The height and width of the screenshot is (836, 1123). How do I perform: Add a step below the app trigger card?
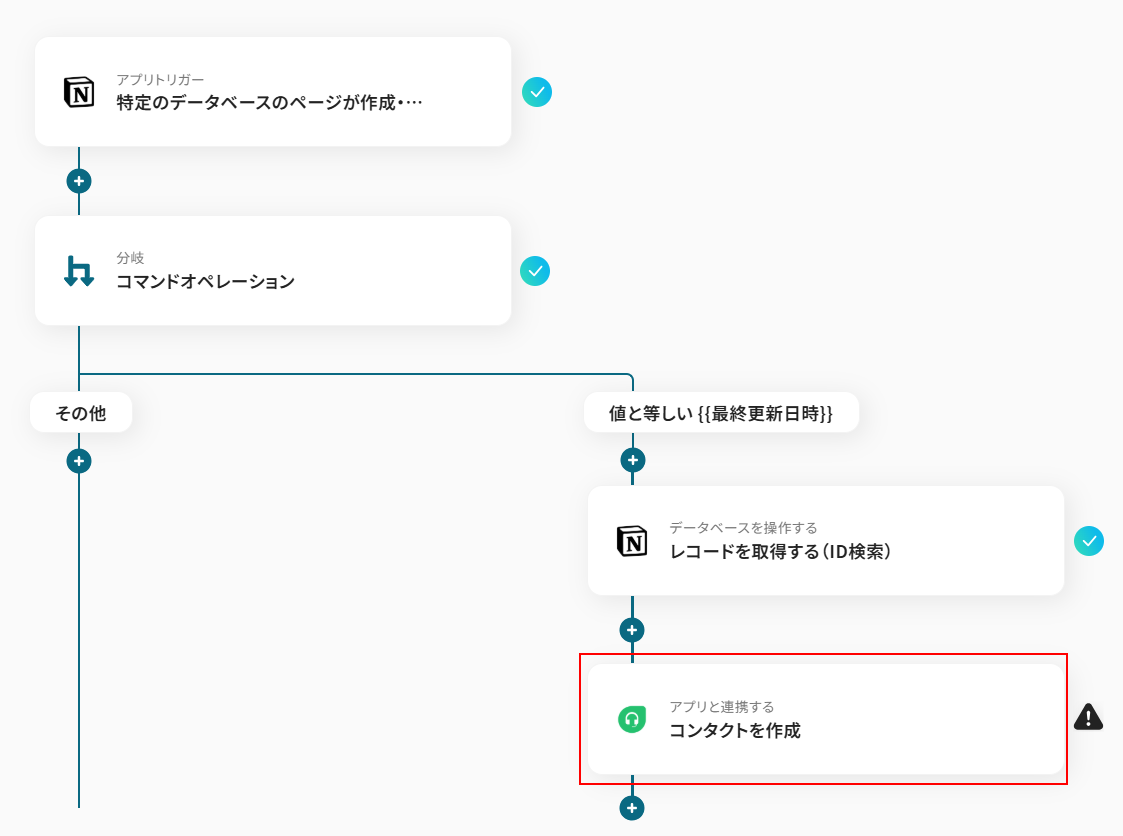pyautogui.click(x=79, y=181)
